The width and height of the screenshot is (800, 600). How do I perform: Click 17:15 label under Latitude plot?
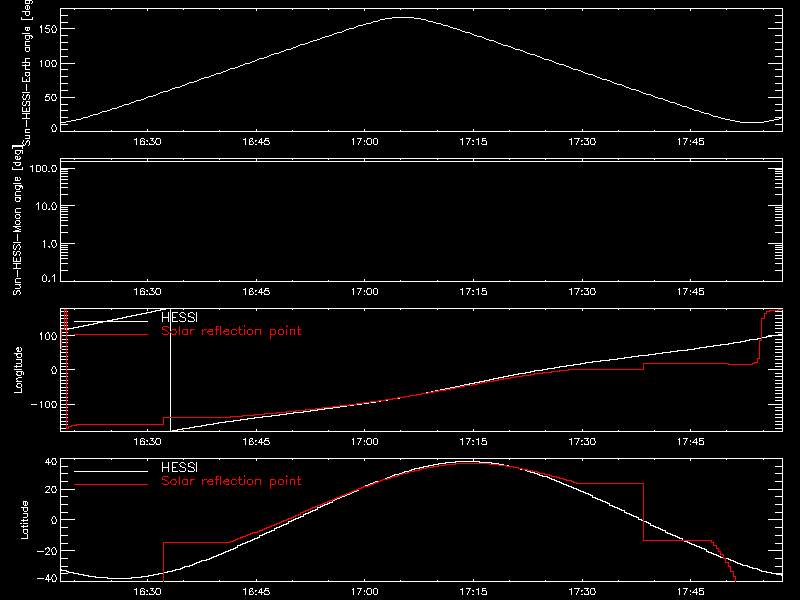point(473,592)
